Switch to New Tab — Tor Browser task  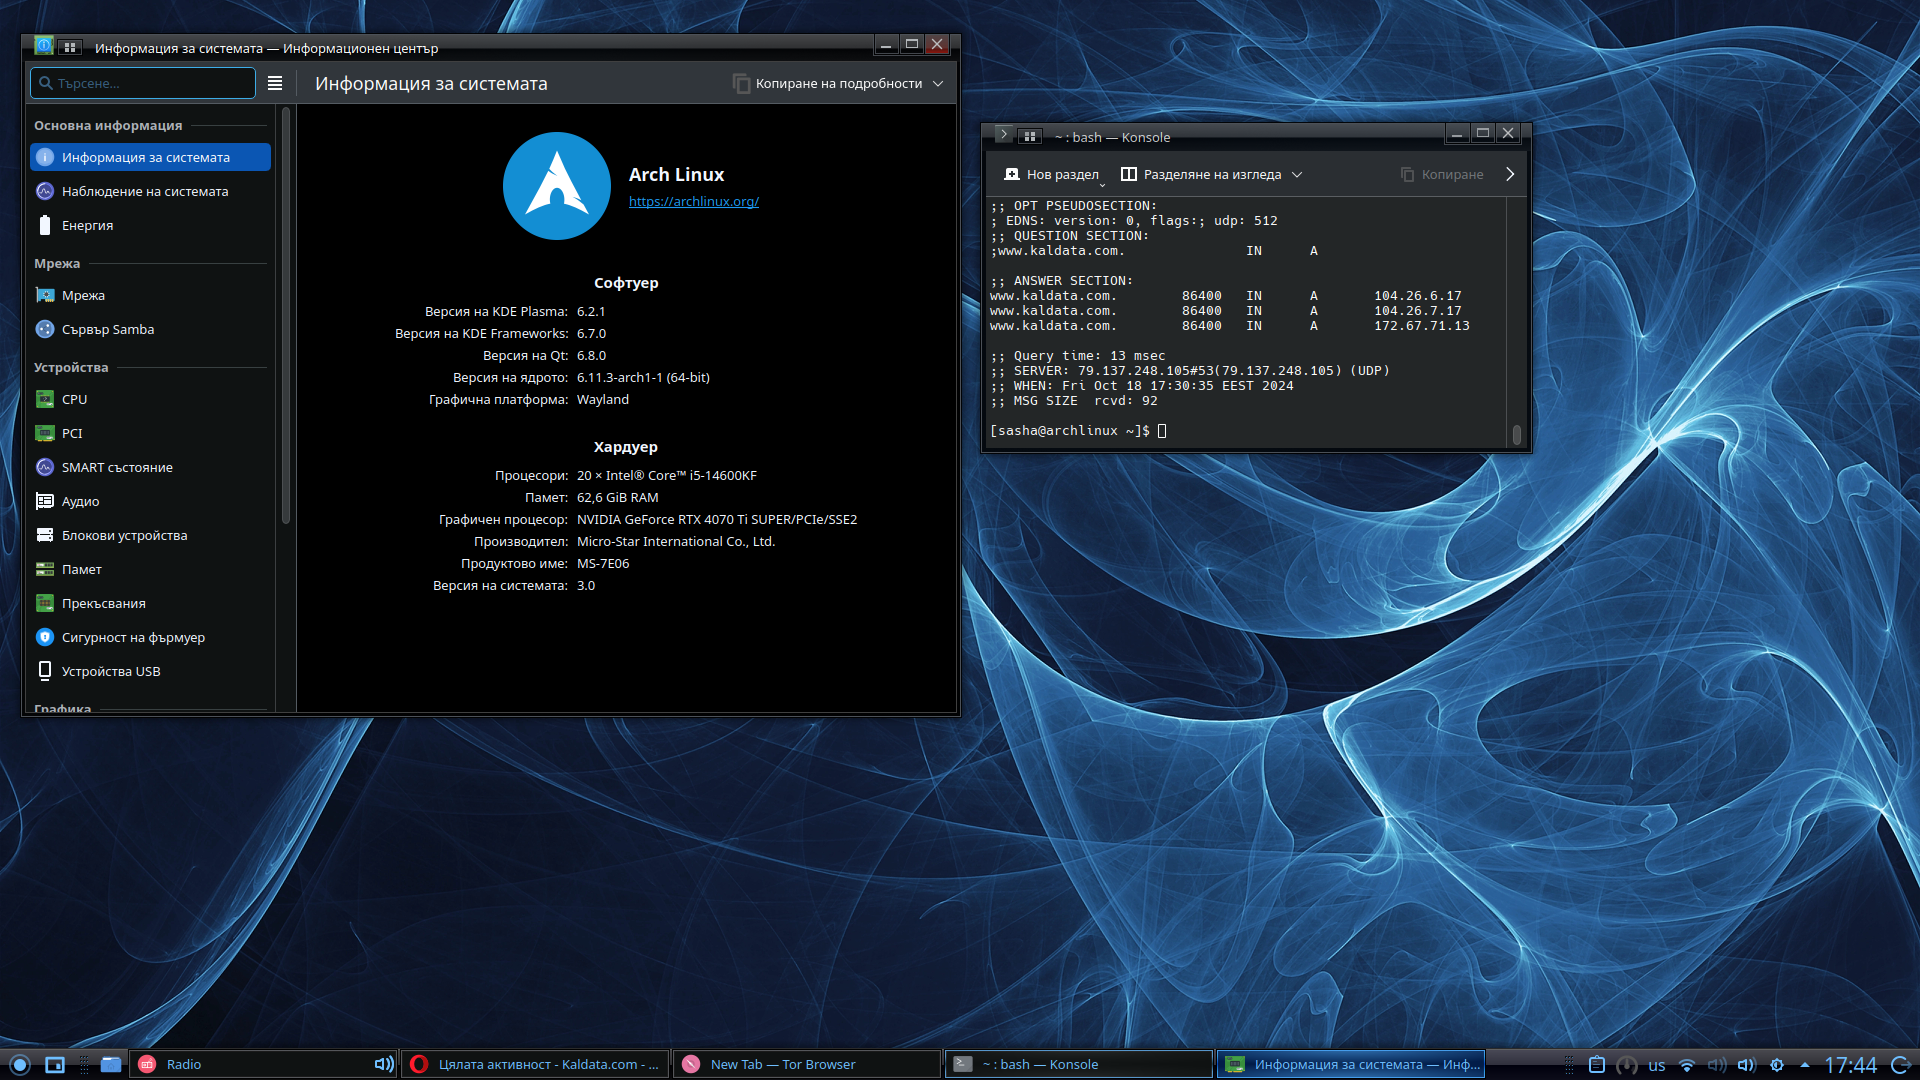click(808, 1064)
